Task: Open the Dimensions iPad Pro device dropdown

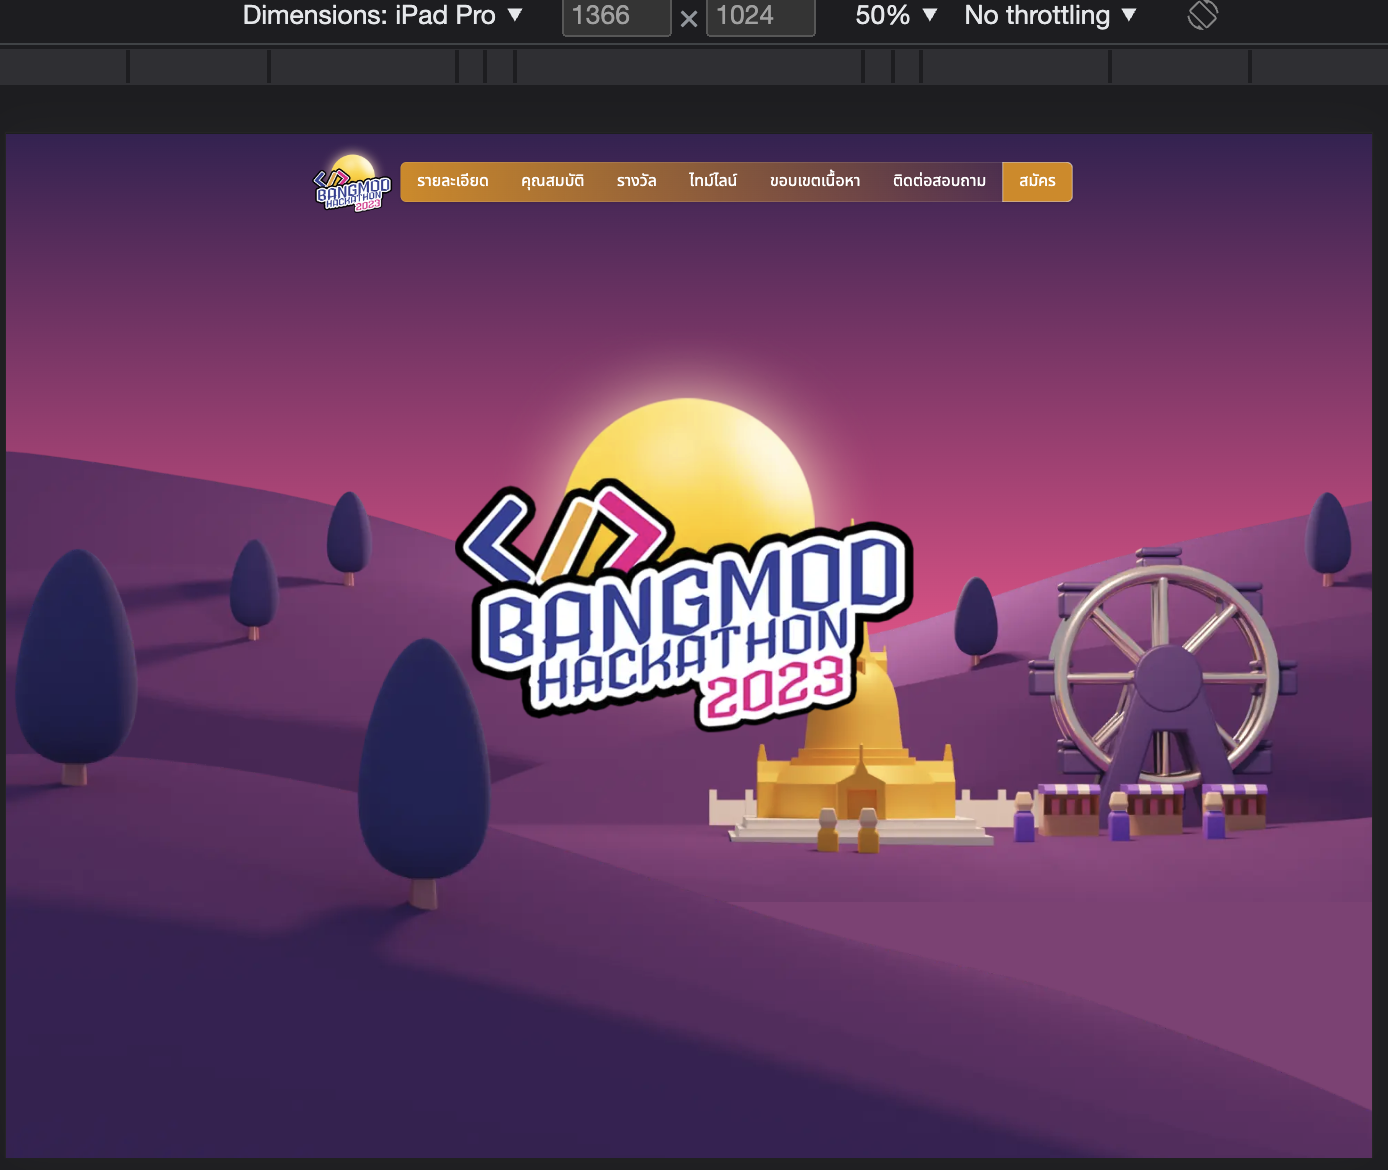Action: pos(383,15)
